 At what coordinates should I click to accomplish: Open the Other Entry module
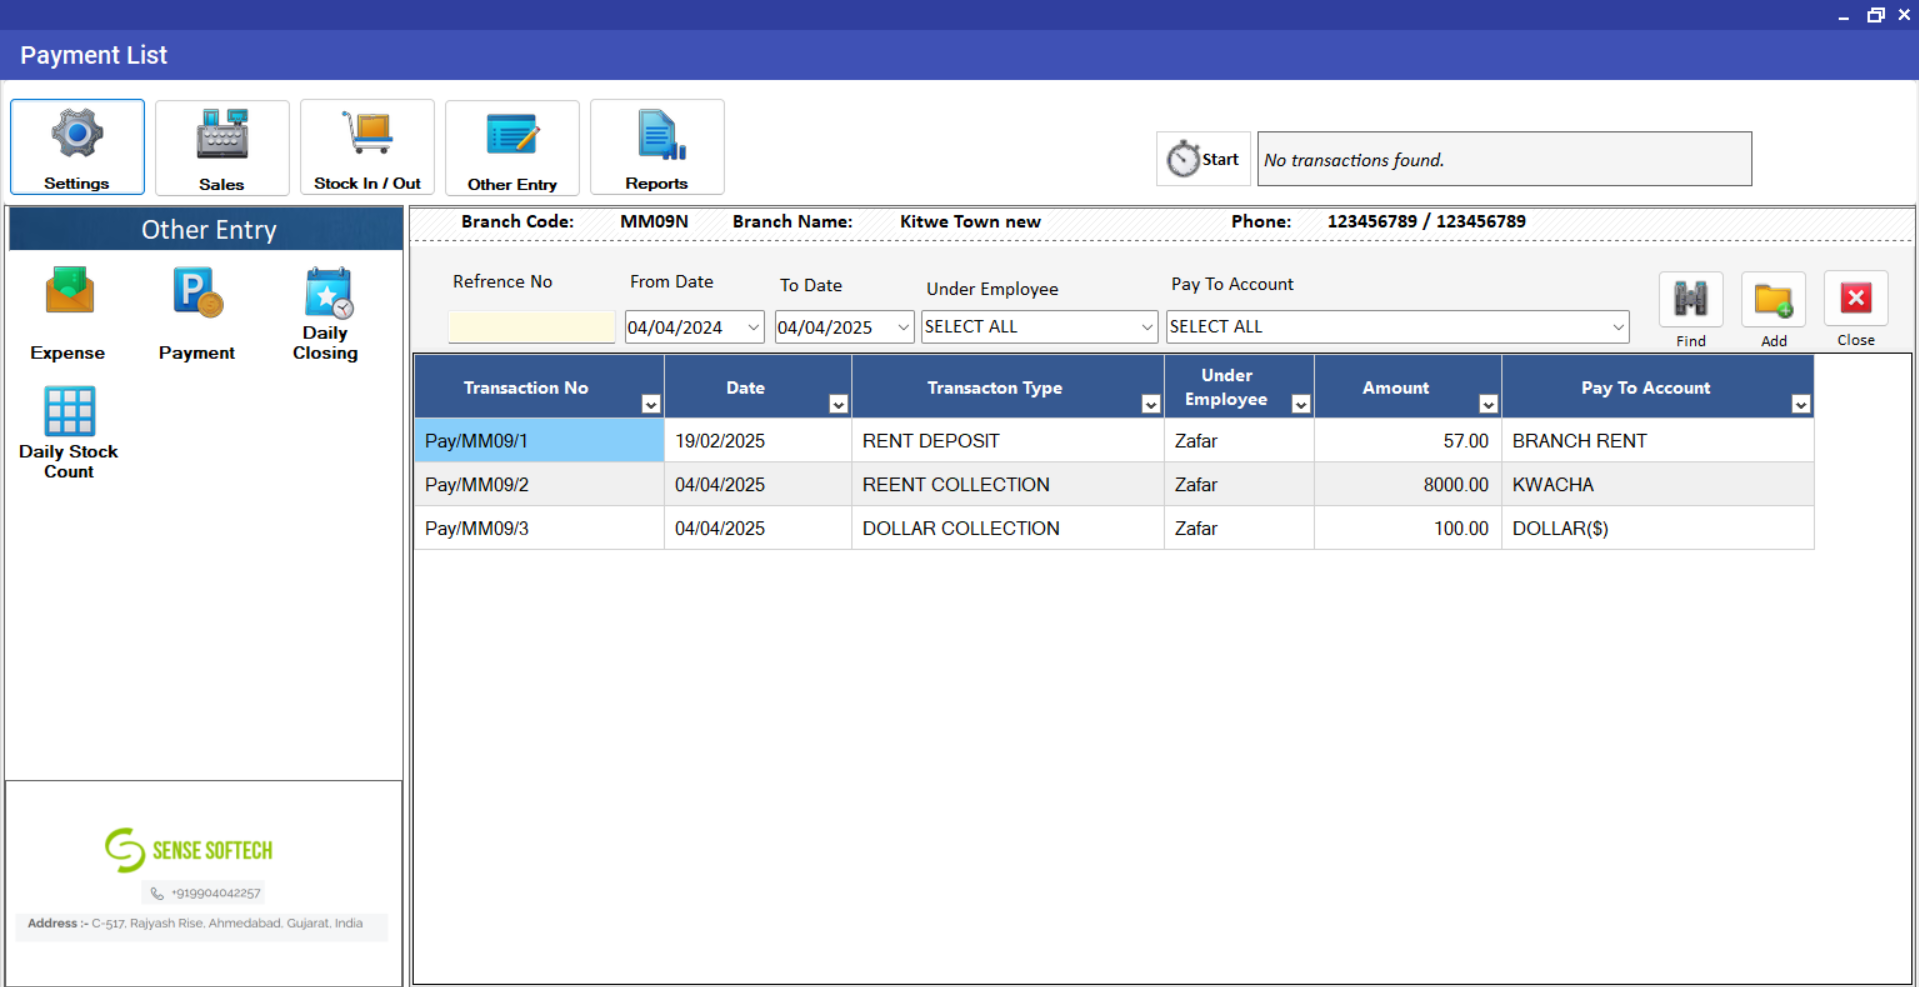click(x=512, y=147)
